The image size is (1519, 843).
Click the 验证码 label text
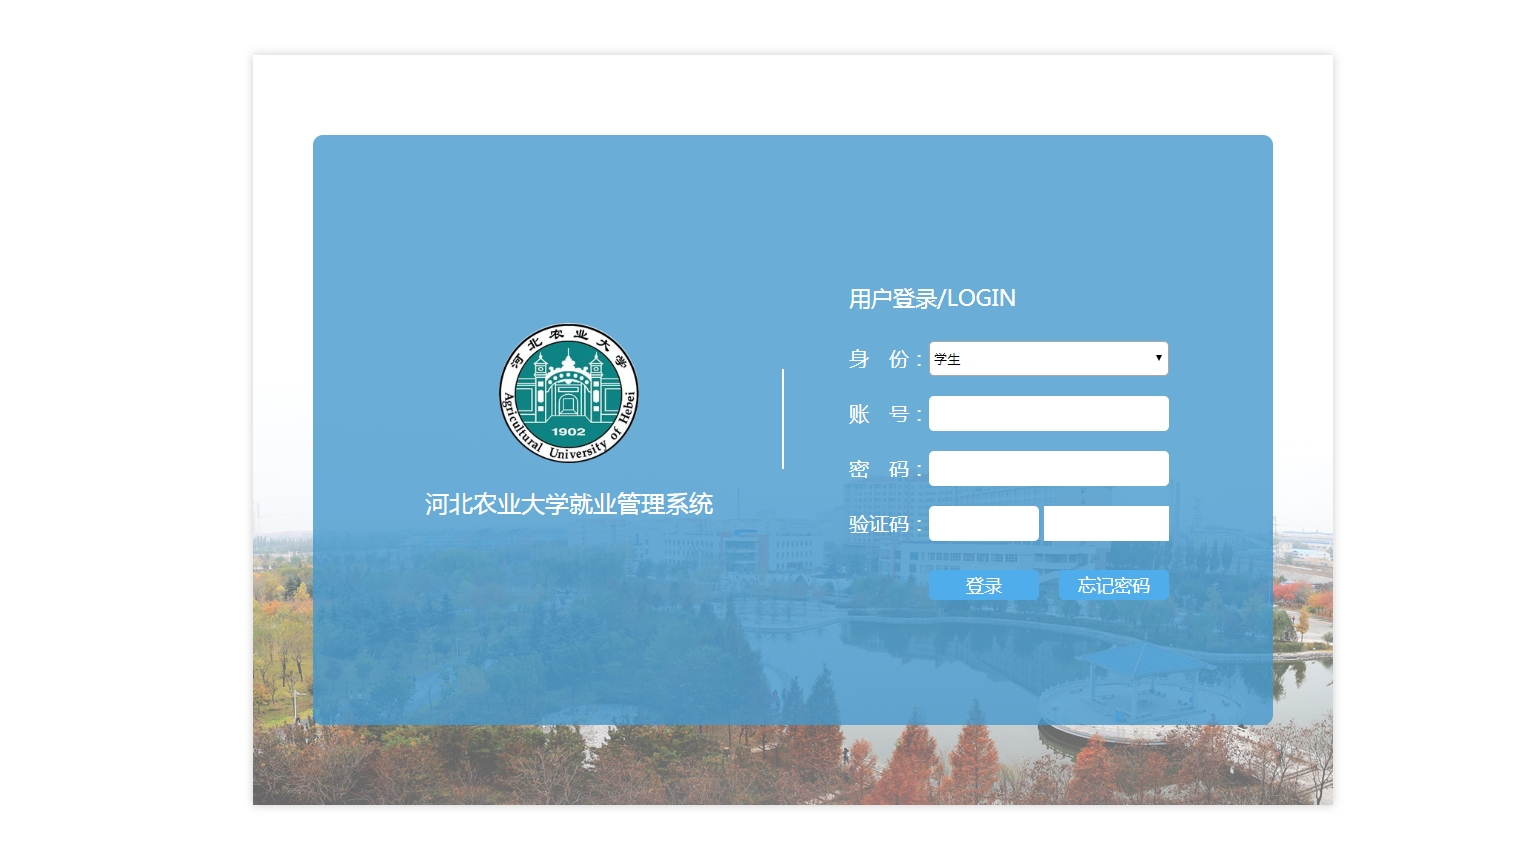click(x=880, y=524)
